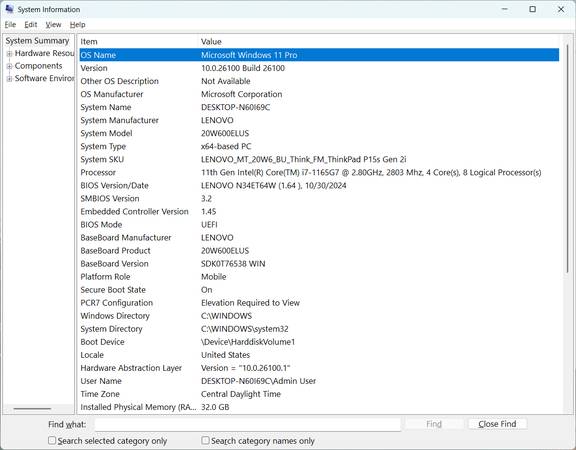576x450 pixels.
Task: Click the Find button
Action: coord(434,424)
